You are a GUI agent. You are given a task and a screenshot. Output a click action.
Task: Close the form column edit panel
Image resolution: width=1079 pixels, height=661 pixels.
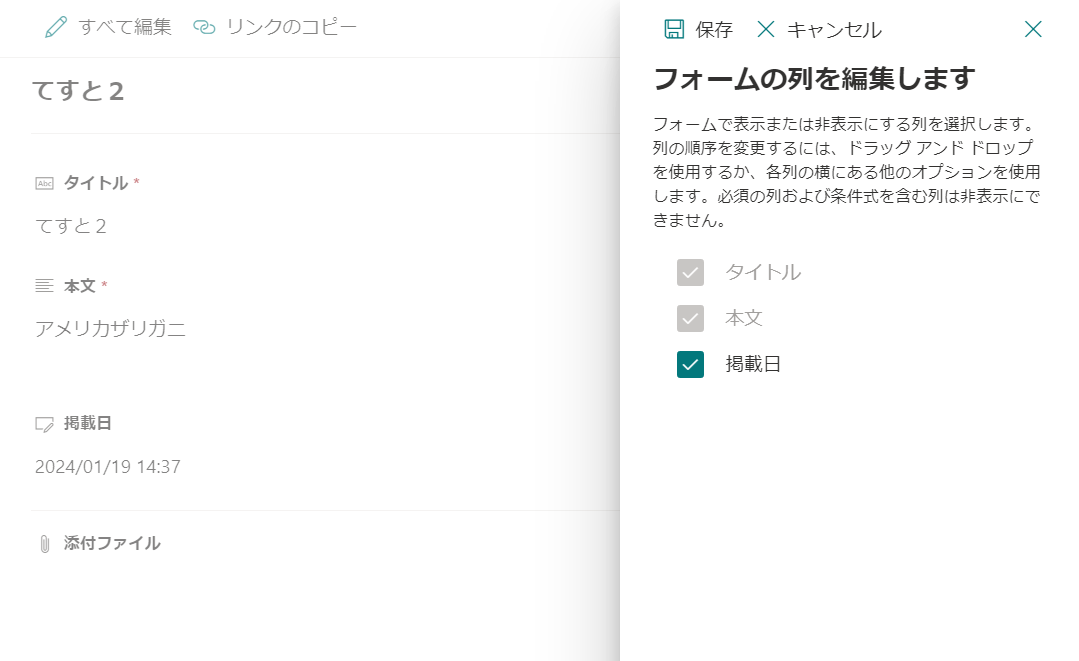point(1033,29)
